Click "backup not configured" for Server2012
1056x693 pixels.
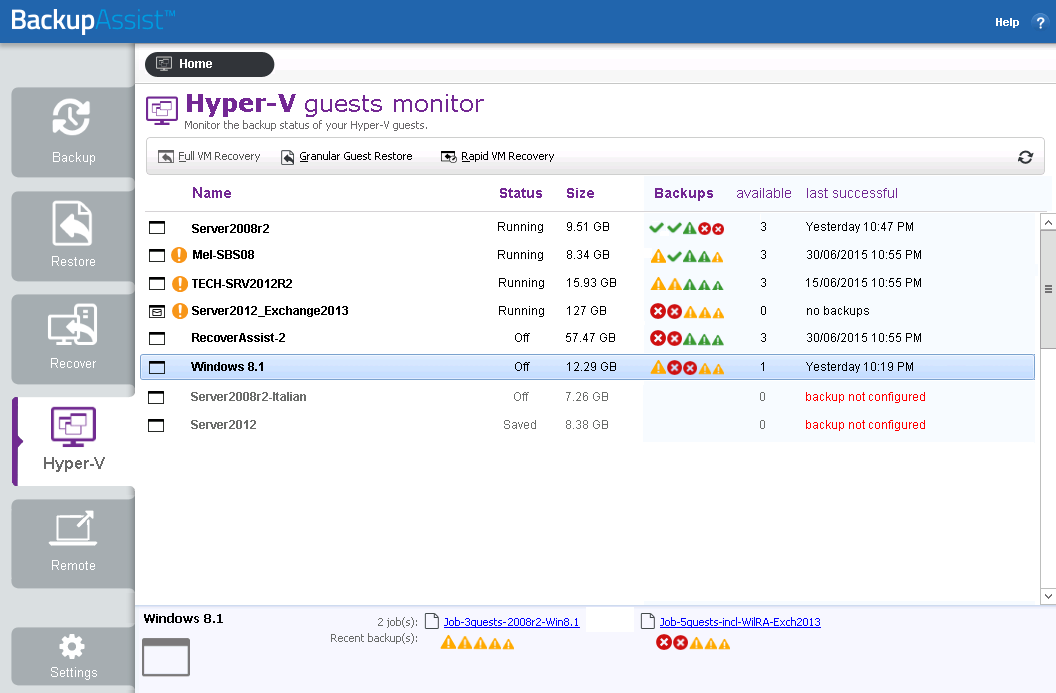[x=865, y=425]
